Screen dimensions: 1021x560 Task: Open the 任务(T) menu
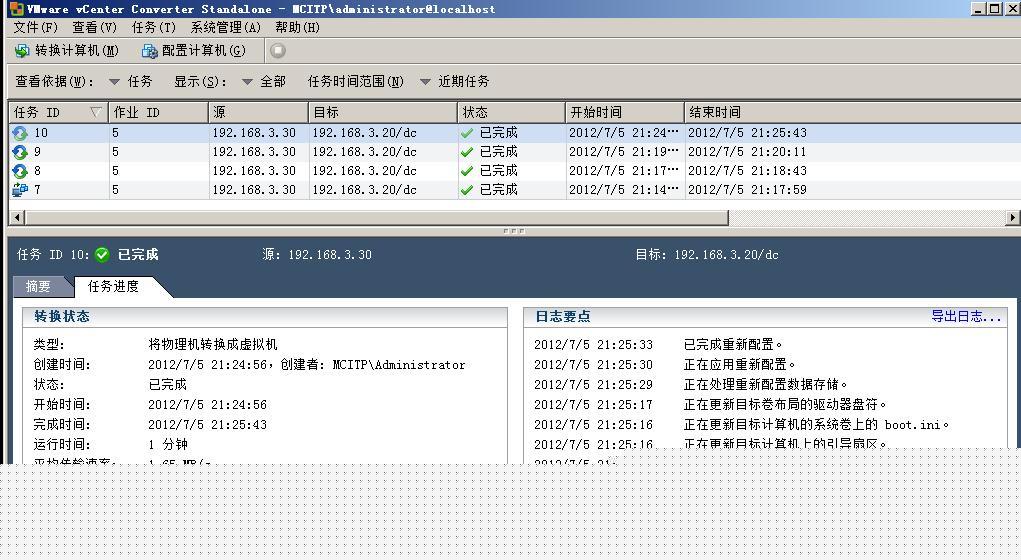point(154,27)
